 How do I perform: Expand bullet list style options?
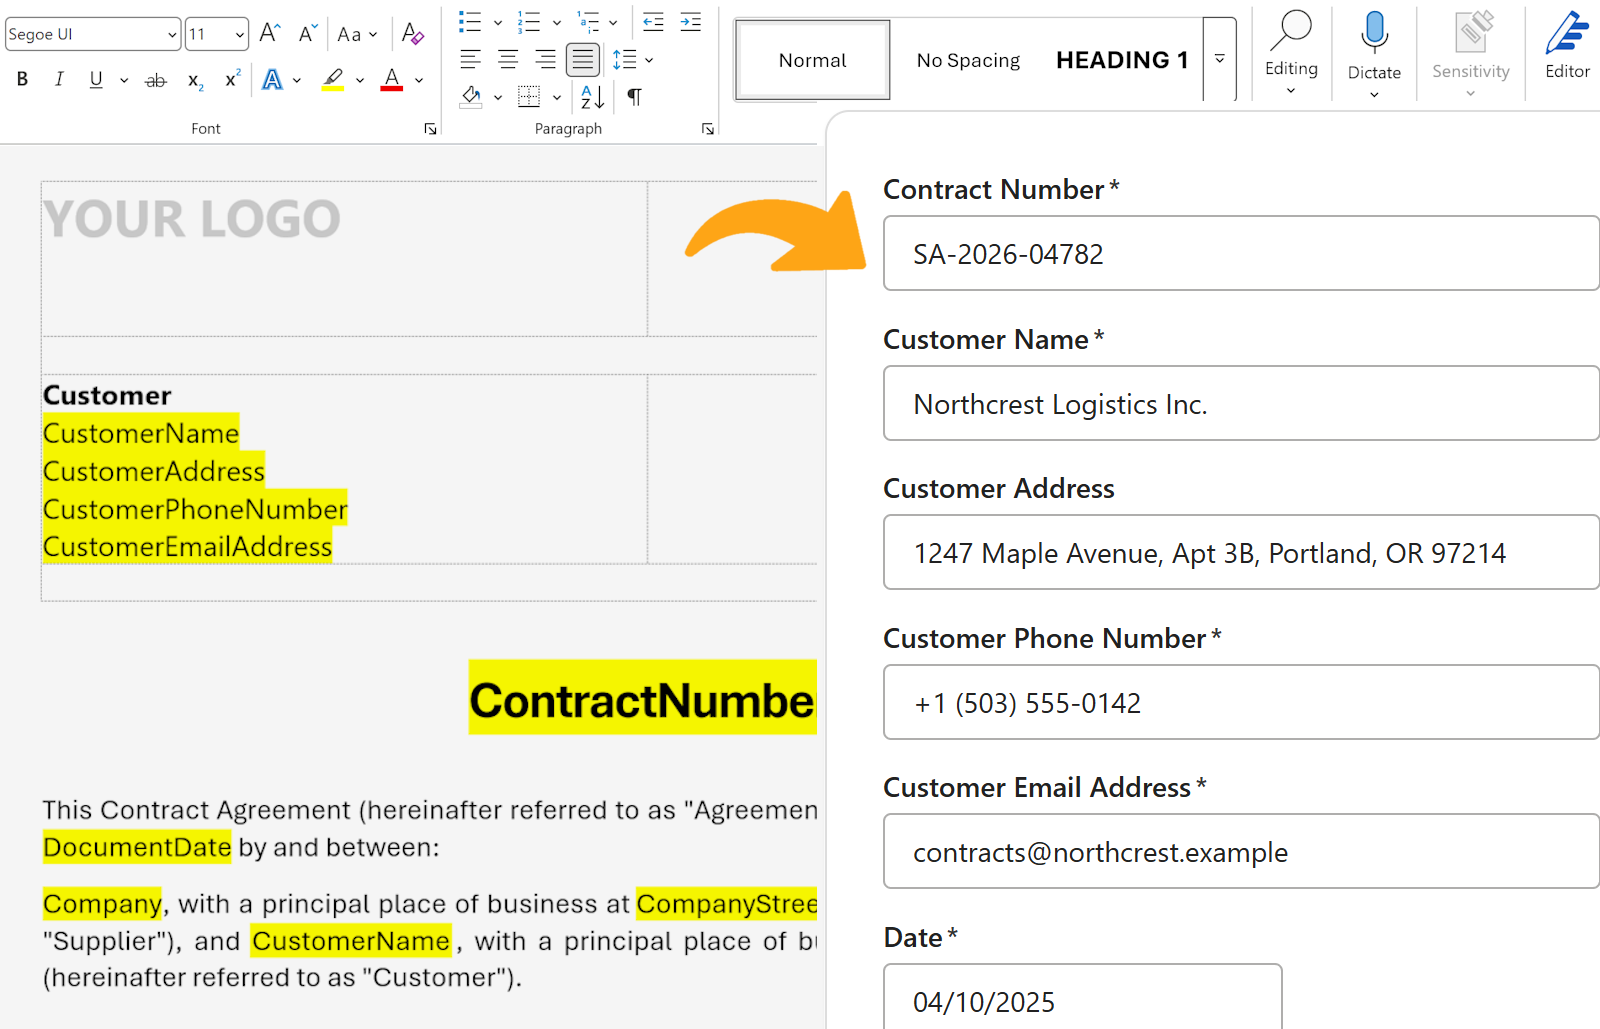pyautogui.click(x=498, y=23)
